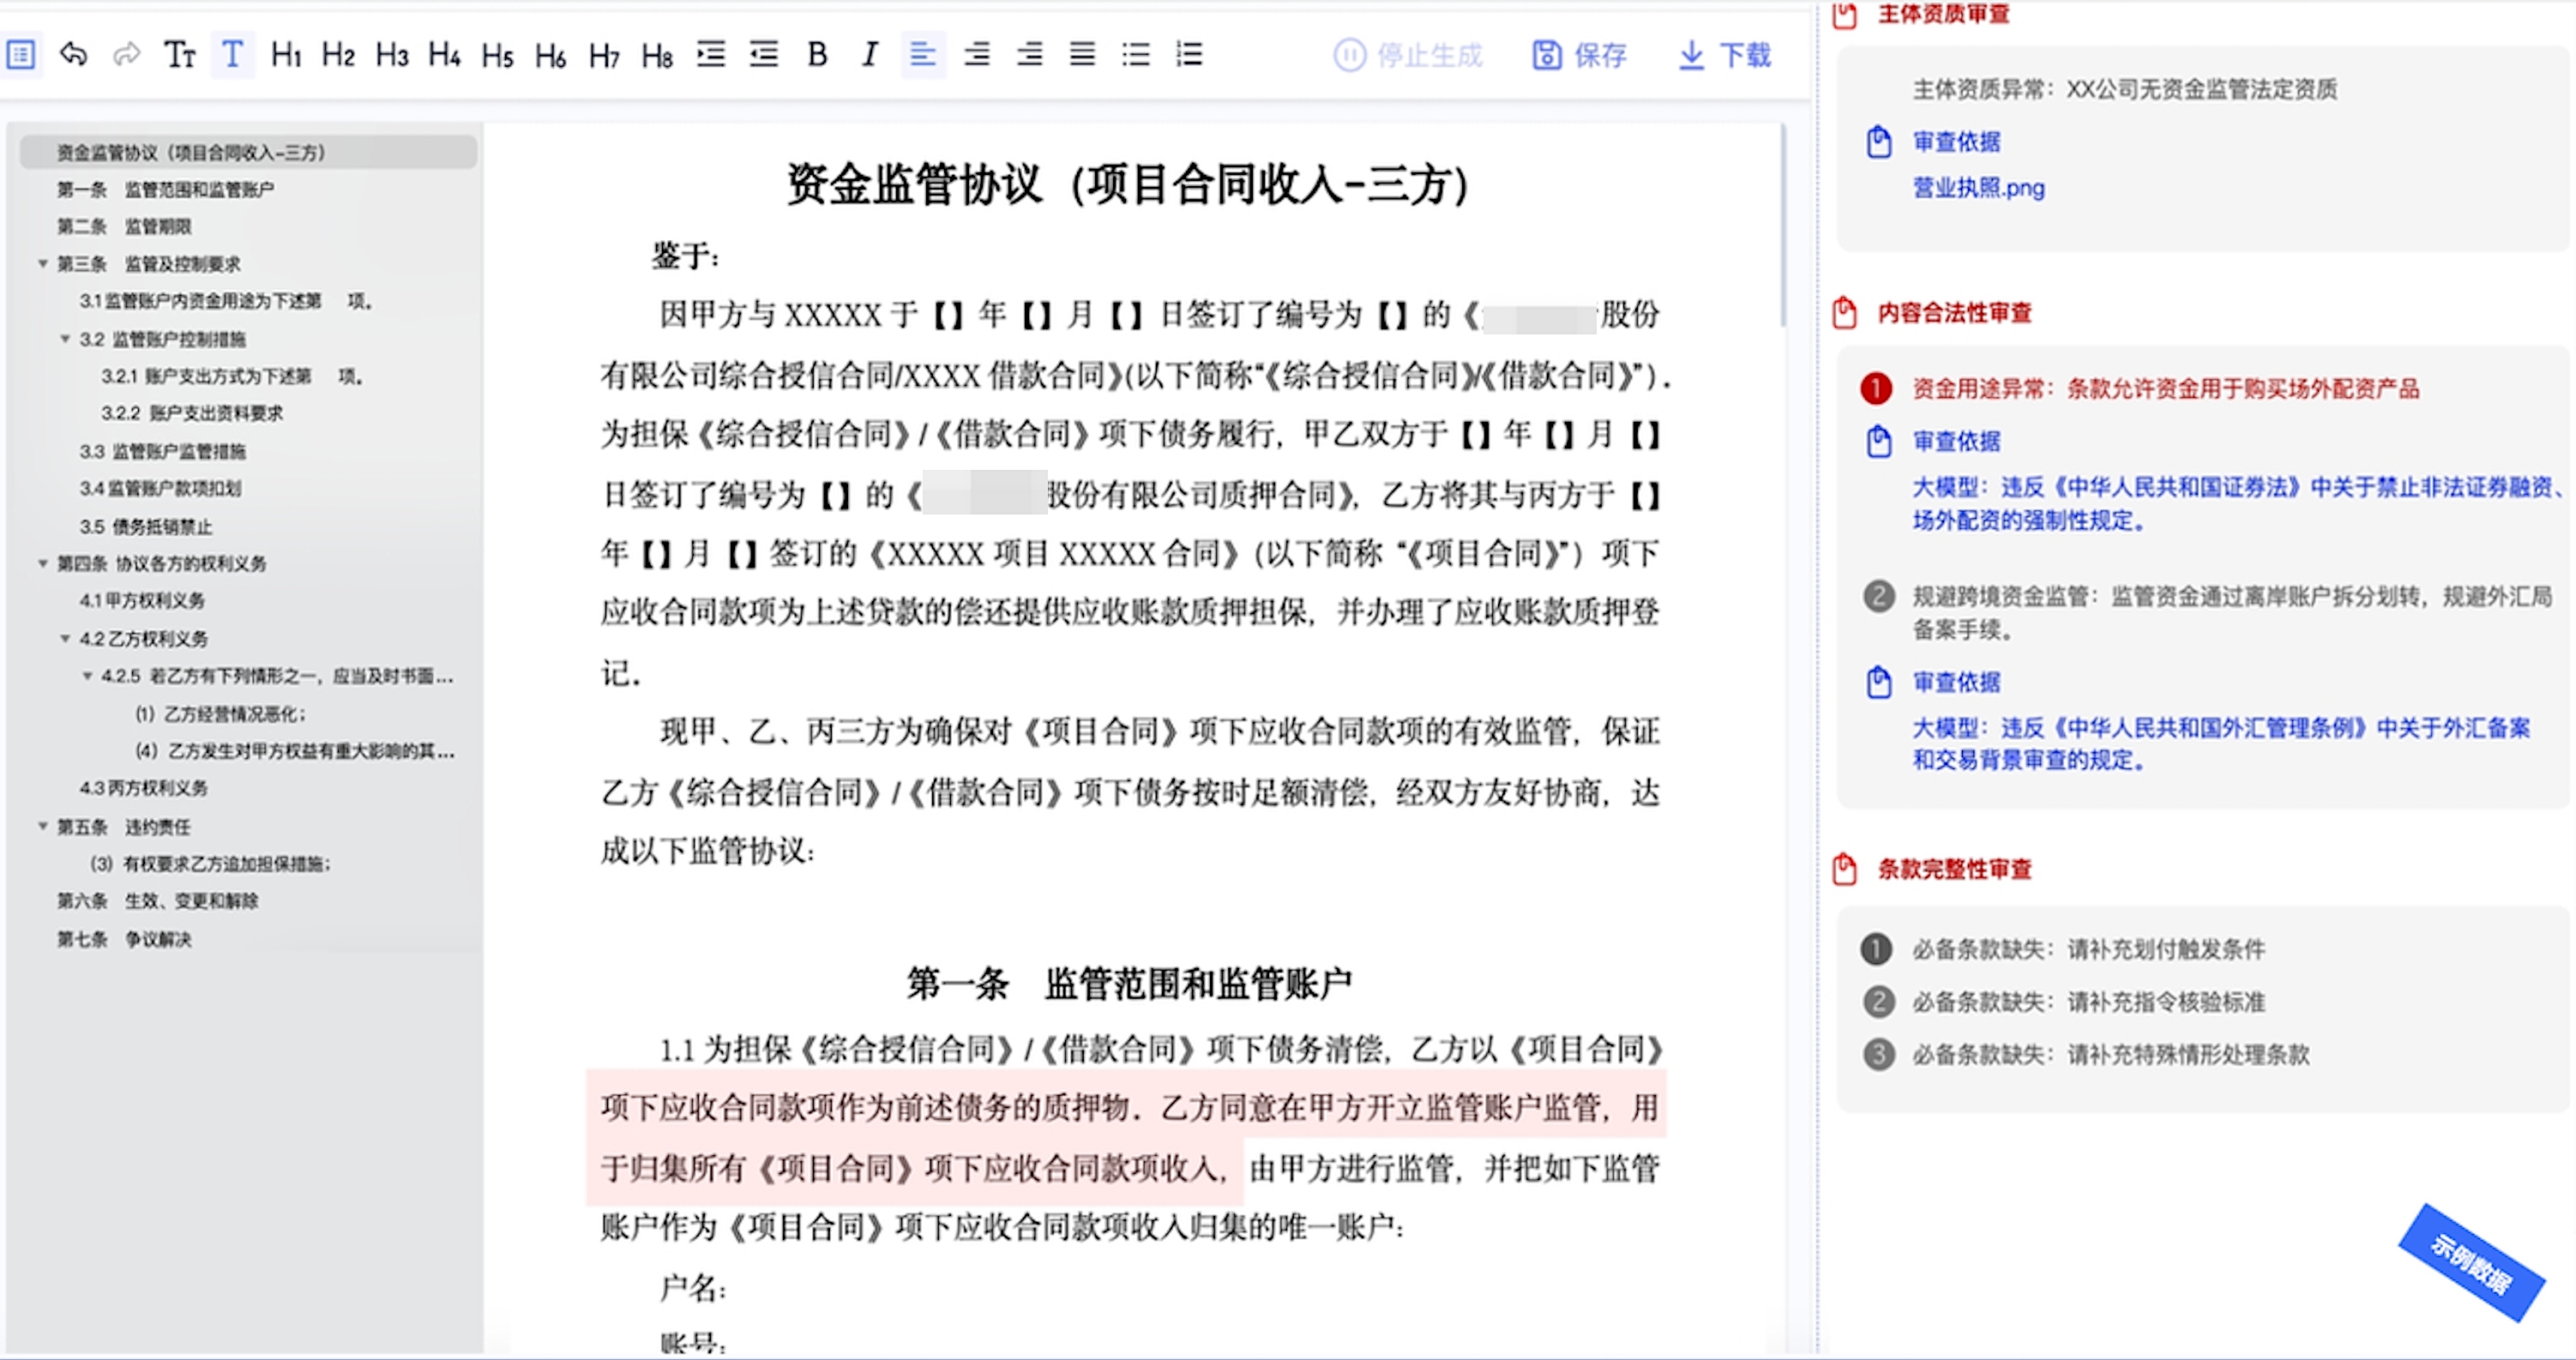Collapse the 第五条 违约责任 section
This screenshot has height=1360, width=2576.
point(42,827)
